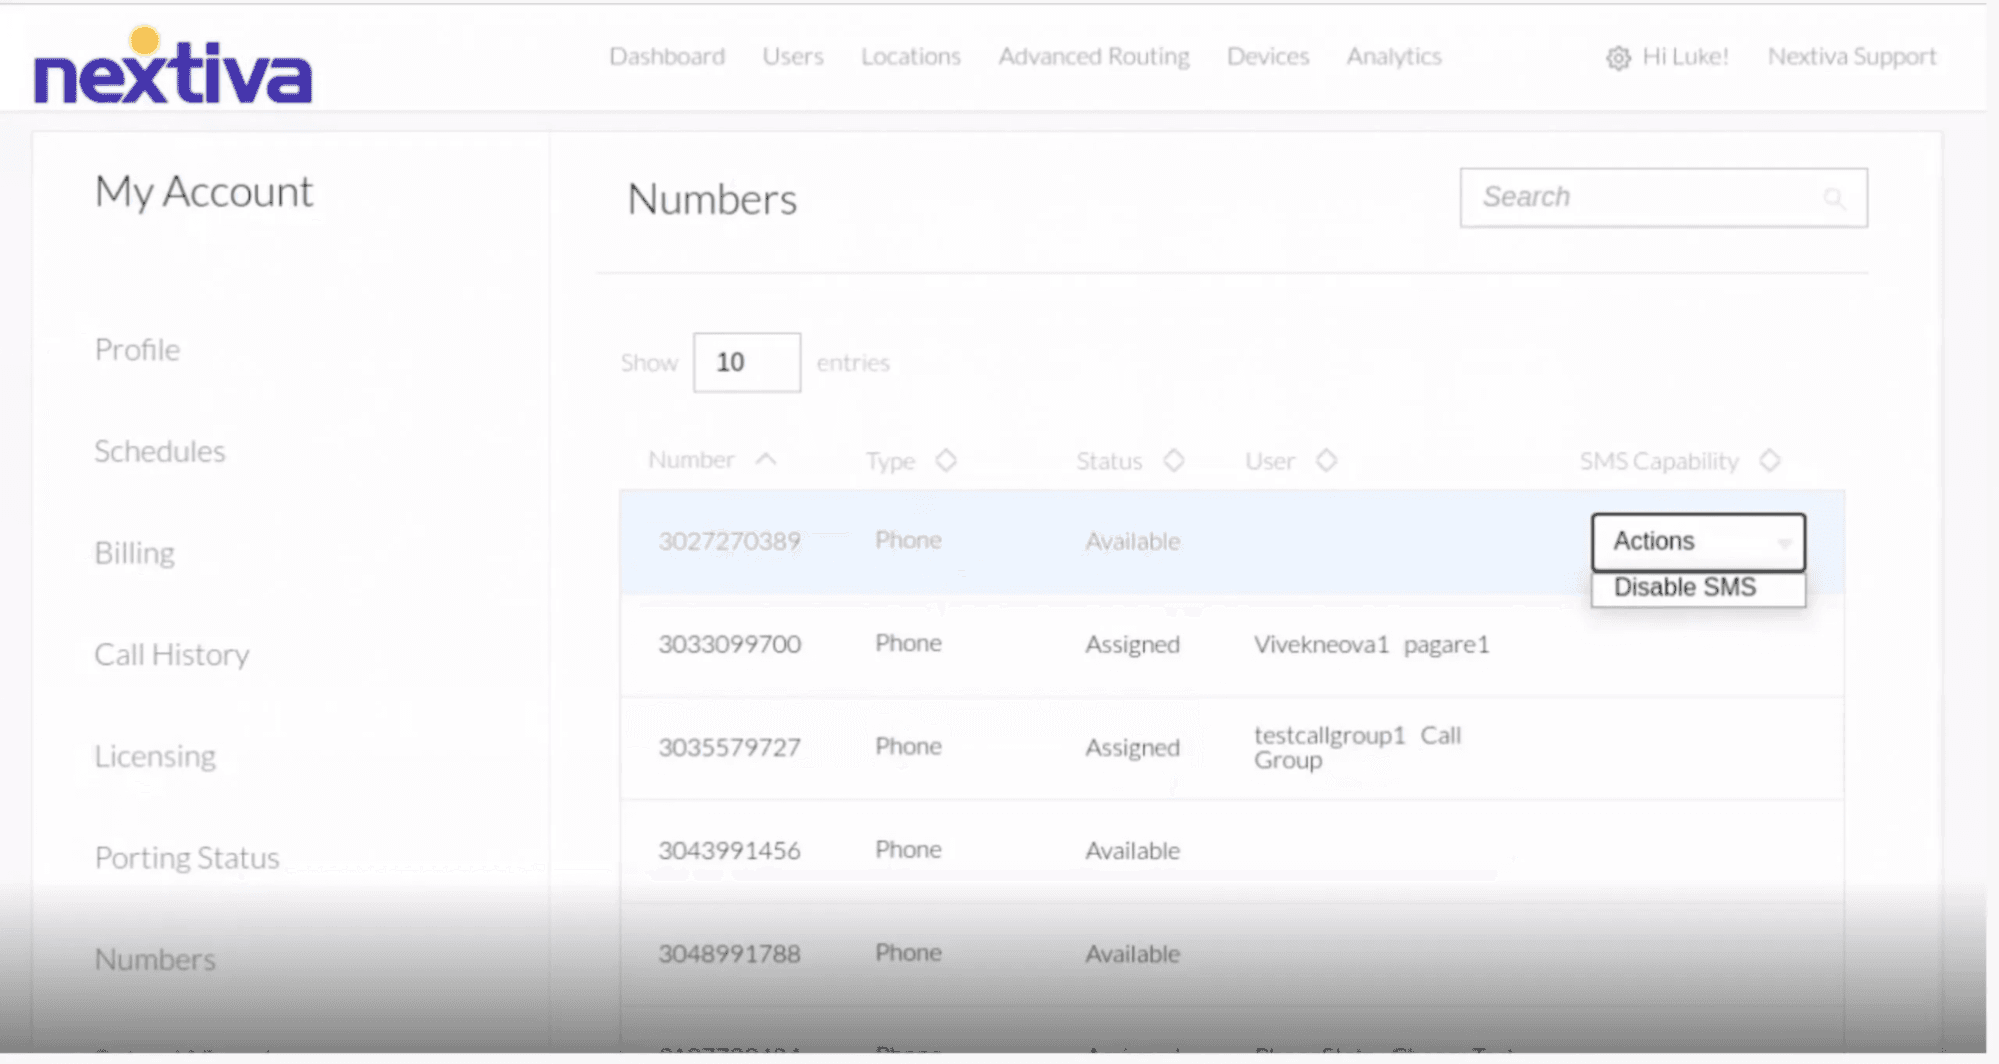Image resolution: width=1999 pixels, height=1064 pixels.
Task: Click the Show entries count box
Action: [746, 362]
